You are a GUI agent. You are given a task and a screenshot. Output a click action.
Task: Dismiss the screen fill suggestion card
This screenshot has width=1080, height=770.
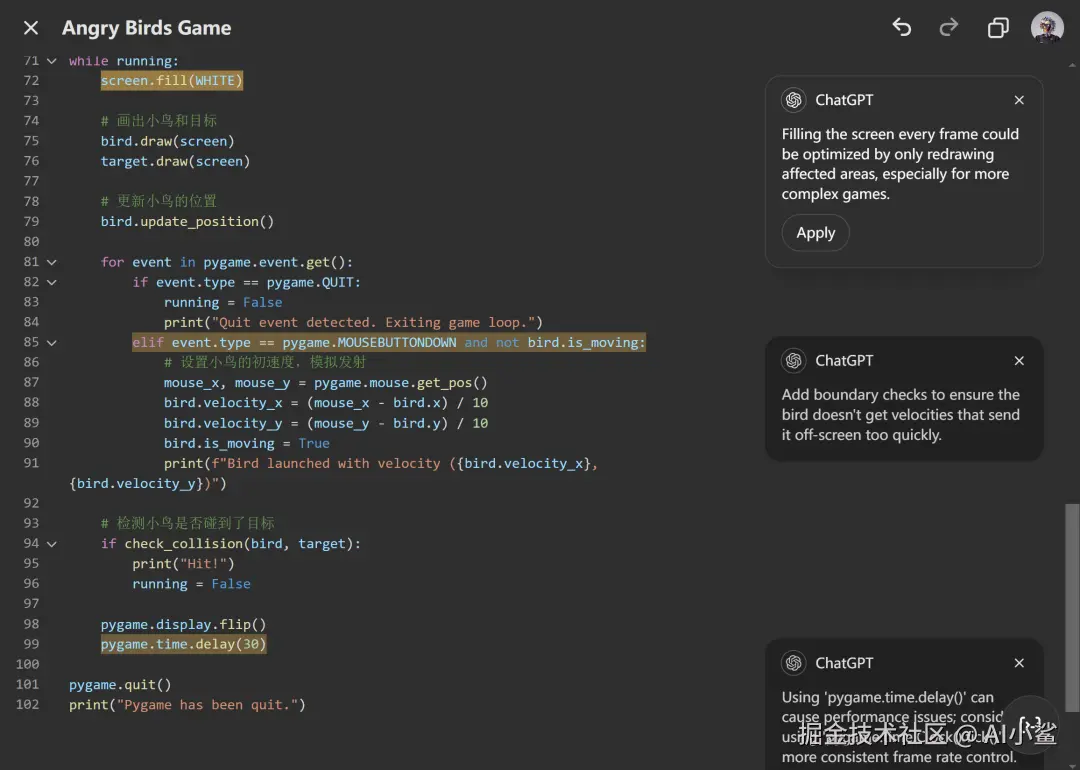[1019, 100]
